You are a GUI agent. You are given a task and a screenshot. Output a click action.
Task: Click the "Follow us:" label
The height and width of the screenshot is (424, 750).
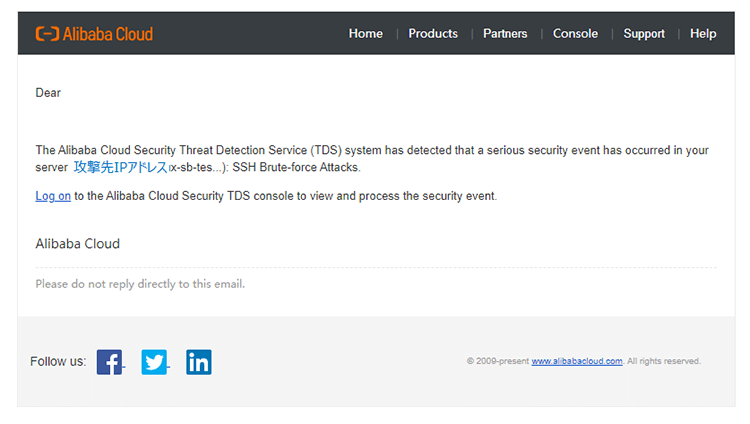[x=58, y=362]
